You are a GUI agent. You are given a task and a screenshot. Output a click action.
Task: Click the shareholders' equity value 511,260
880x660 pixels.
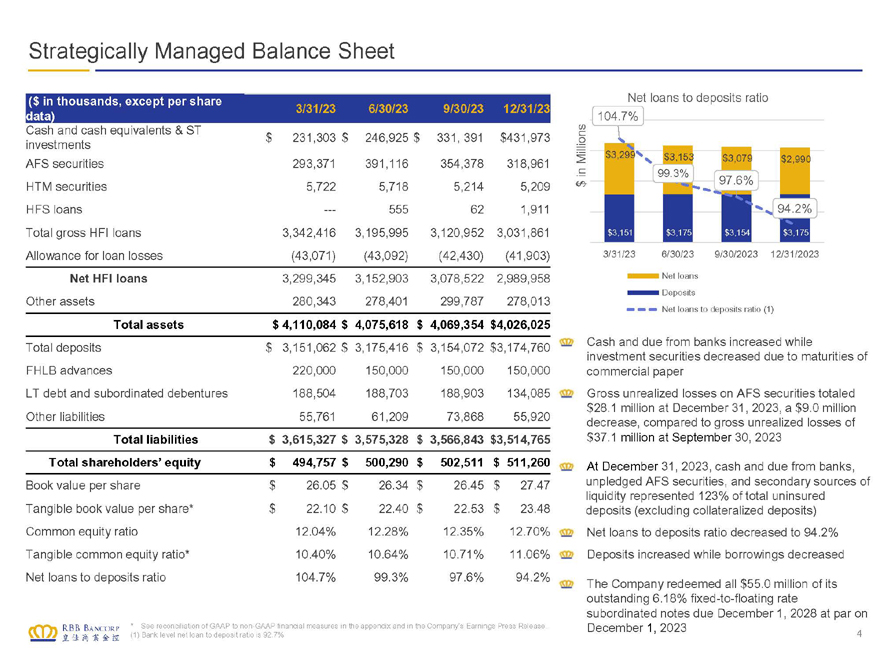(528, 463)
